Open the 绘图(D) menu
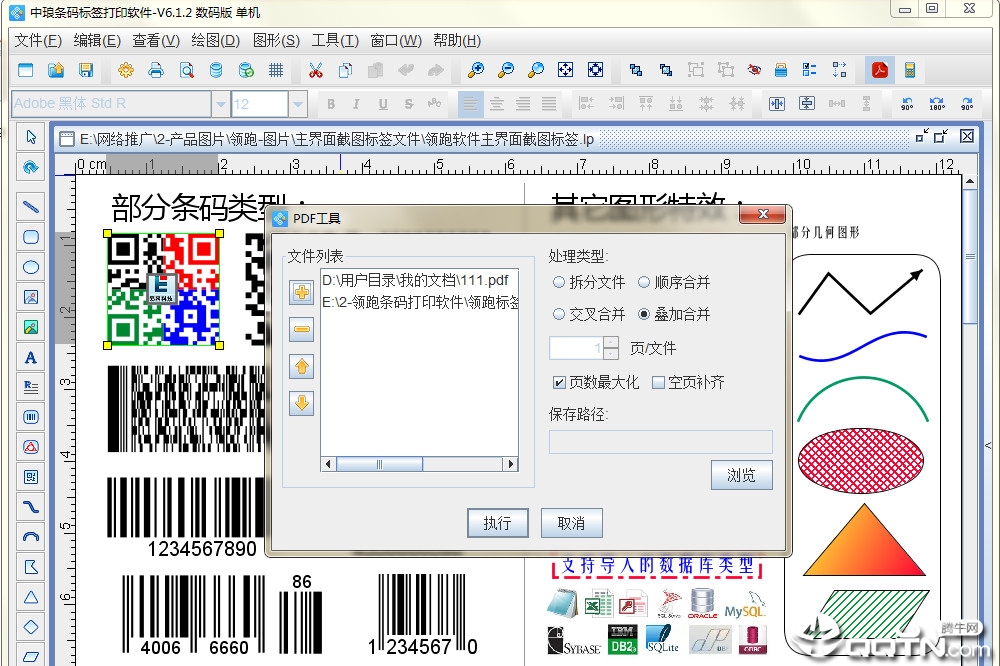 tap(216, 41)
